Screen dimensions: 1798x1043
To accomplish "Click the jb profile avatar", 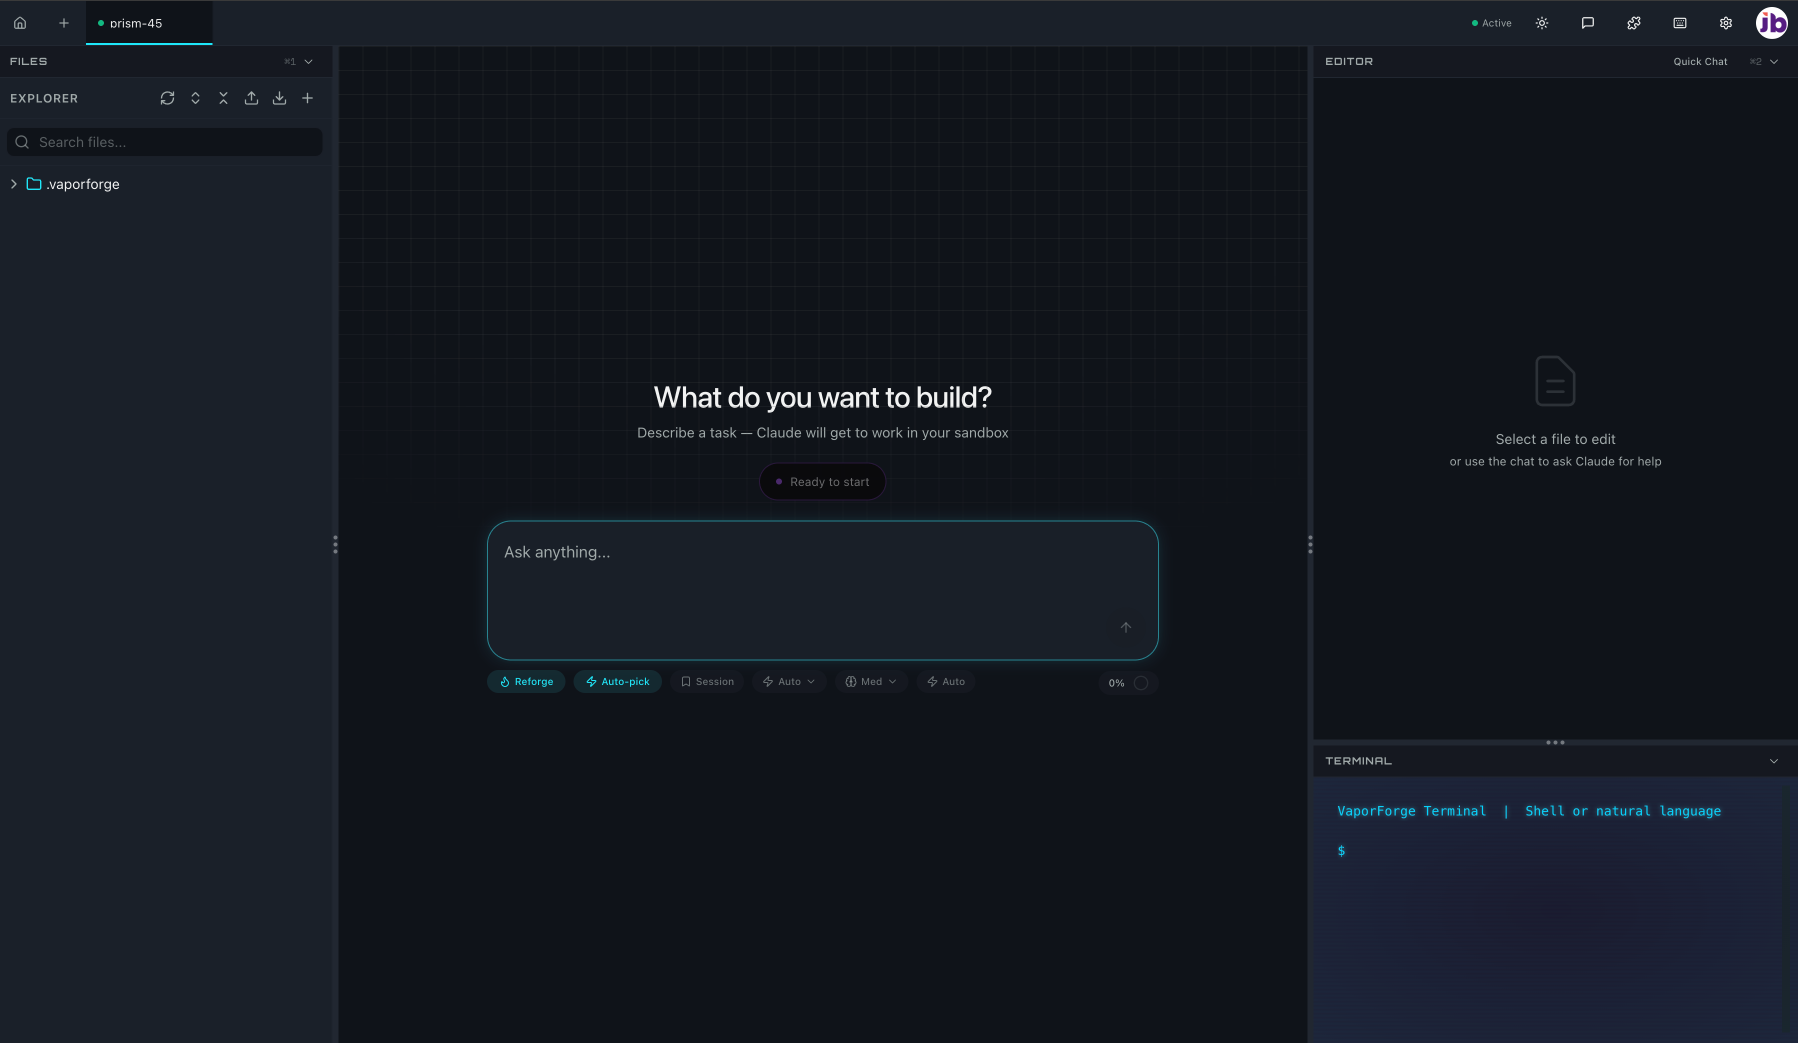I will tap(1771, 22).
